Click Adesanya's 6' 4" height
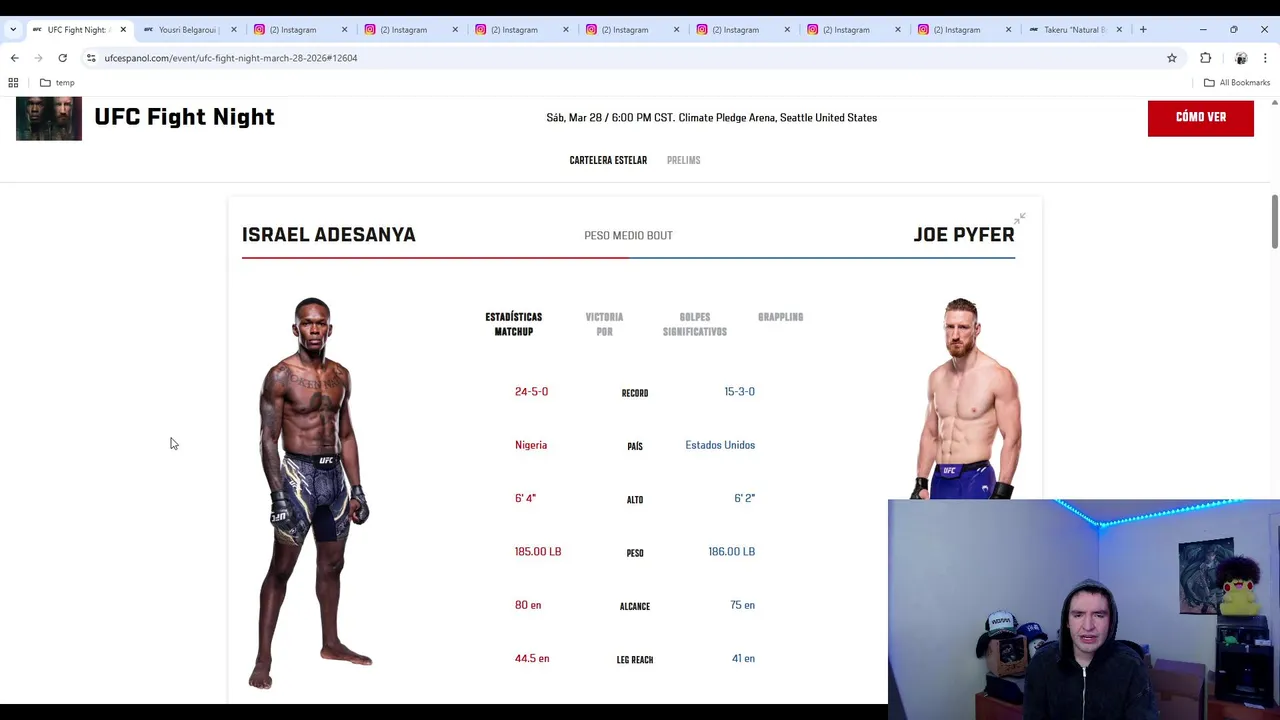 (525, 498)
